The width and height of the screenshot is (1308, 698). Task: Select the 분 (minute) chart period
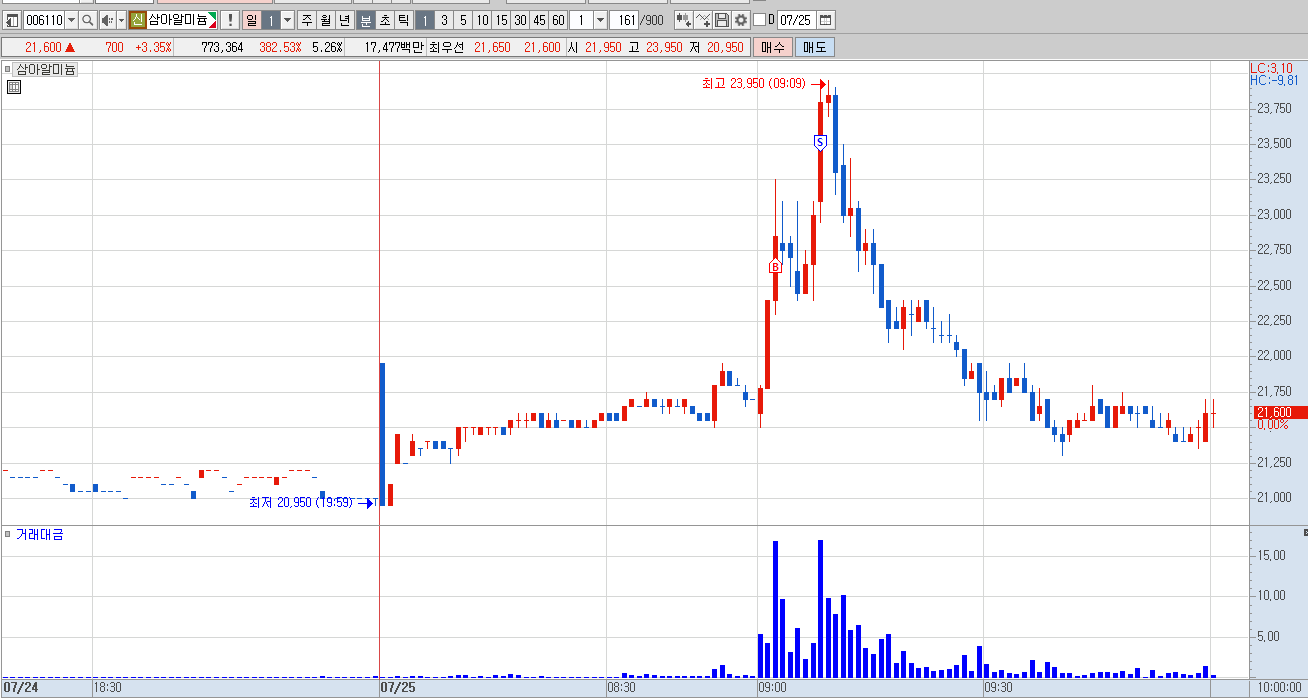[x=366, y=20]
